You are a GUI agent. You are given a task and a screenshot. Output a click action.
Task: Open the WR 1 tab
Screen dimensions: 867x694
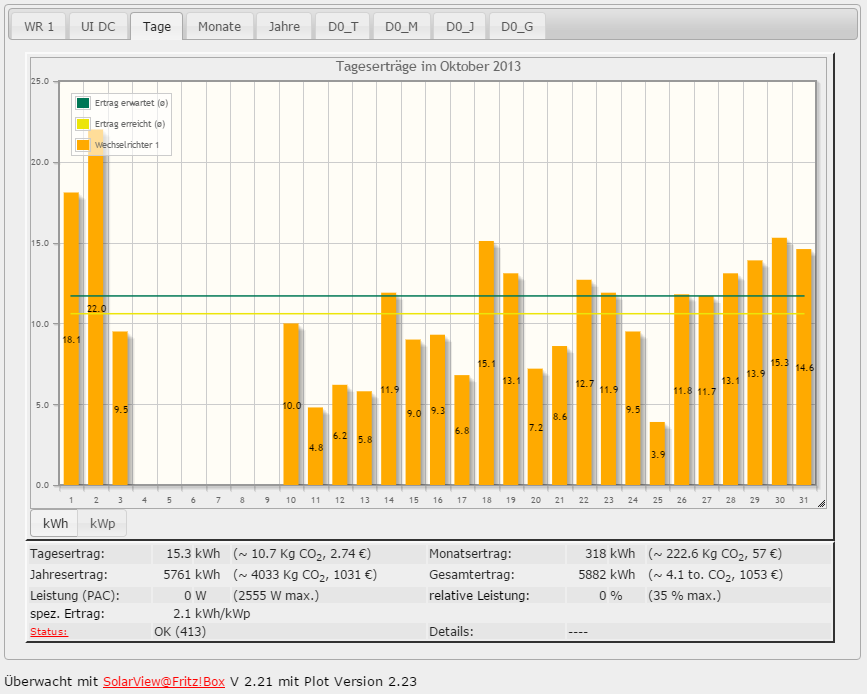pyautogui.click(x=39, y=27)
